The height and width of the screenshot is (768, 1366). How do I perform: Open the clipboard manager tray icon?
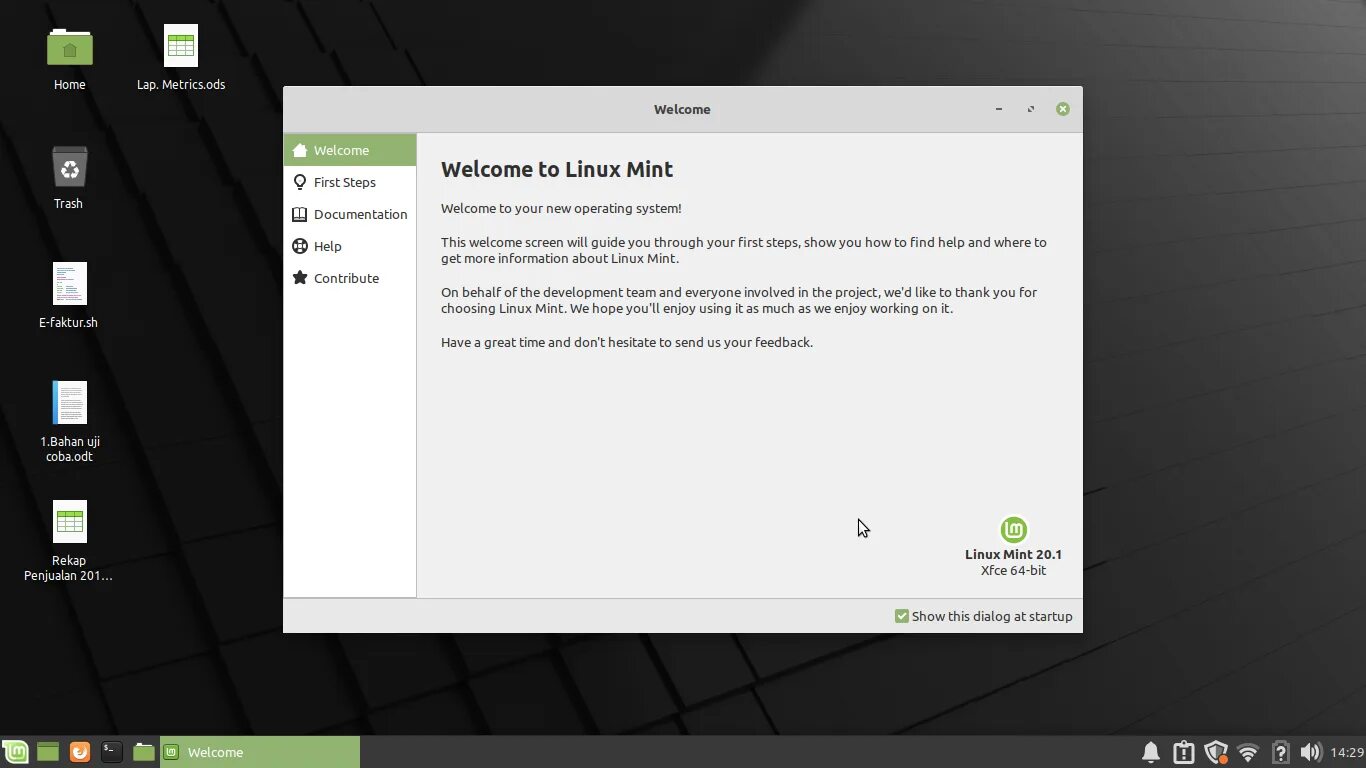point(1183,752)
